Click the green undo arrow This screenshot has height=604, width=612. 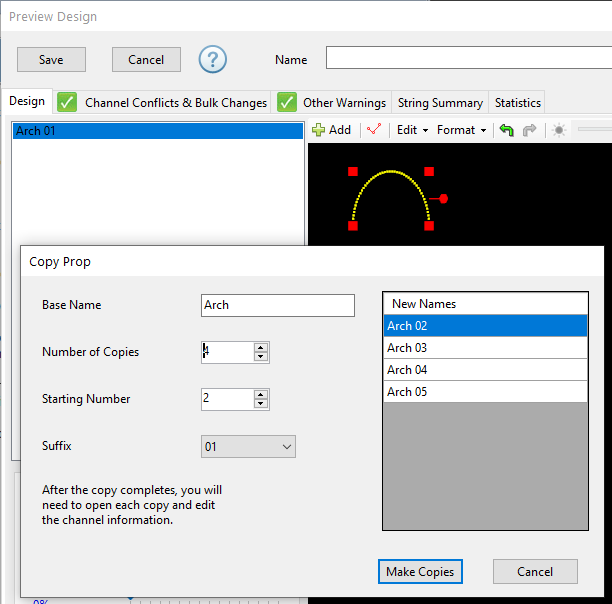pos(507,130)
